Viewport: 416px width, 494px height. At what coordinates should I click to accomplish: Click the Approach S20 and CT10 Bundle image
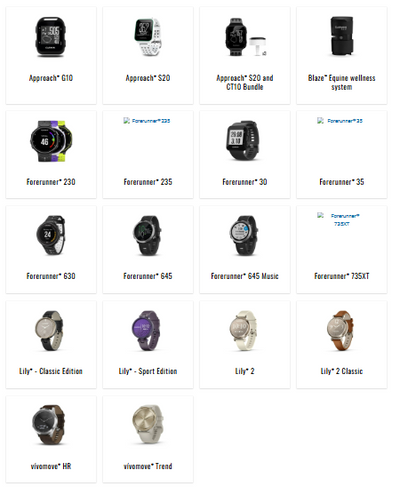coord(246,37)
